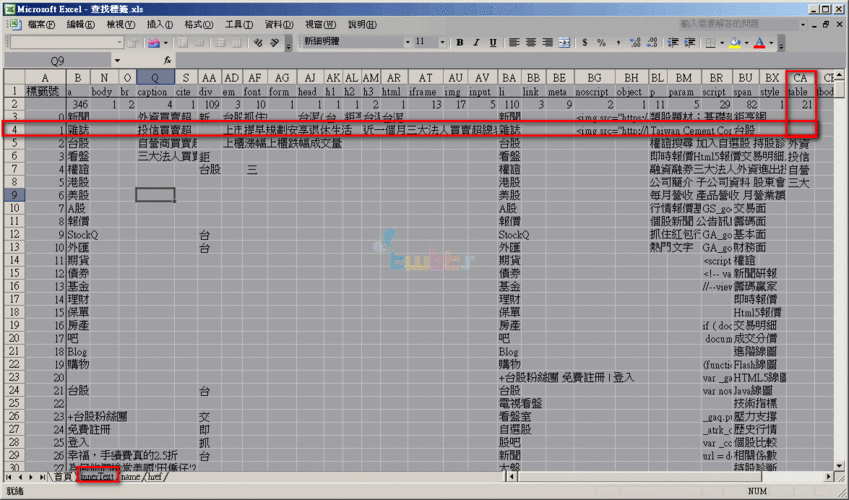The height and width of the screenshot is (500, 849).
Task: Open the help question box dropdown arrow
Action: [802, 24]
